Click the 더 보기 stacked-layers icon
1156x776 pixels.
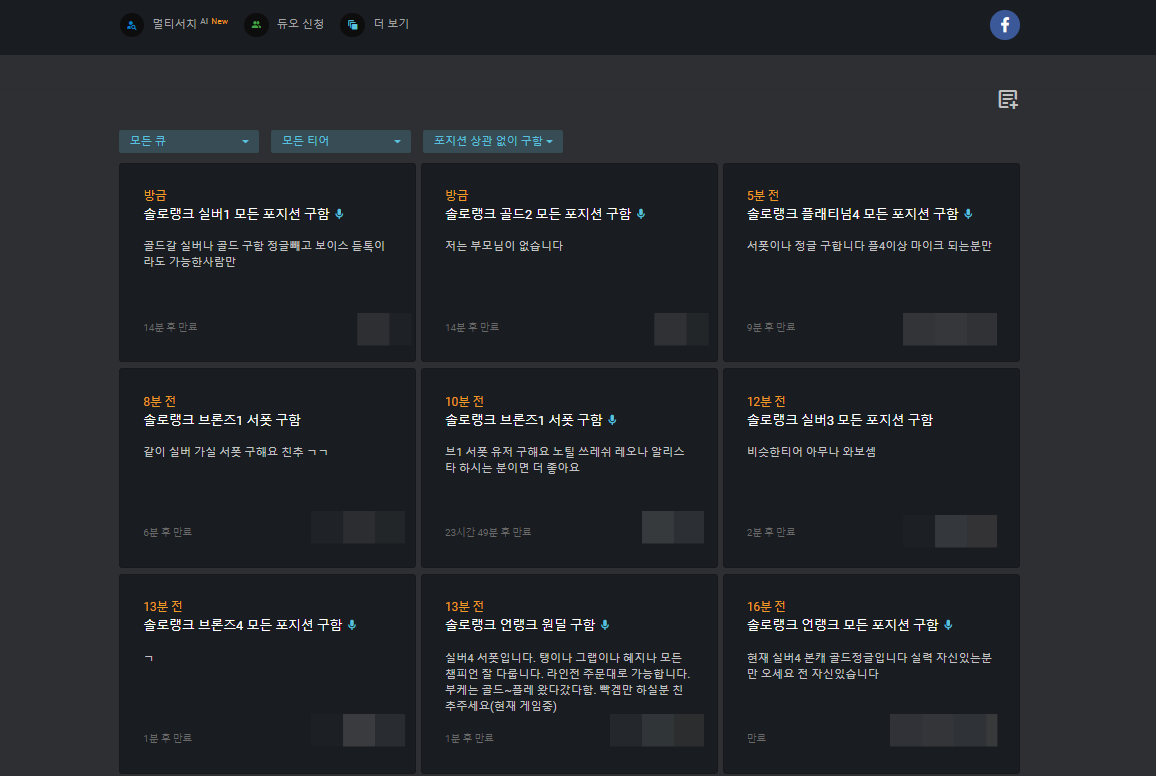click(351, 24)
